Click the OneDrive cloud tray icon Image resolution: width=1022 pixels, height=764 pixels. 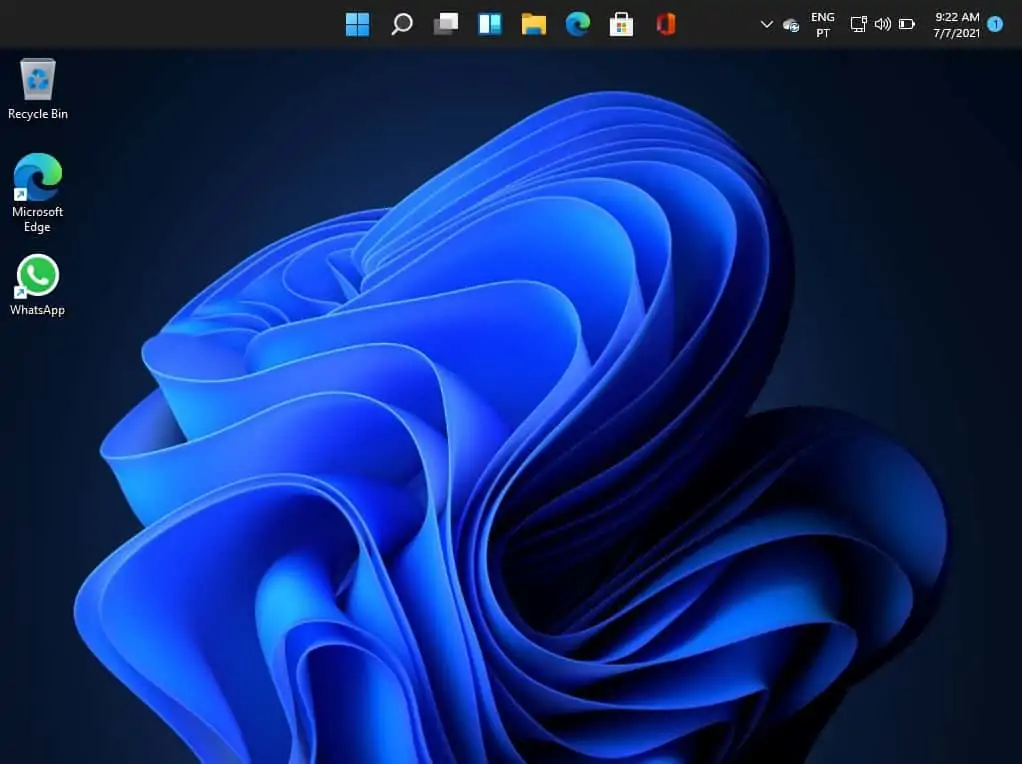click(x=791, y=25)
